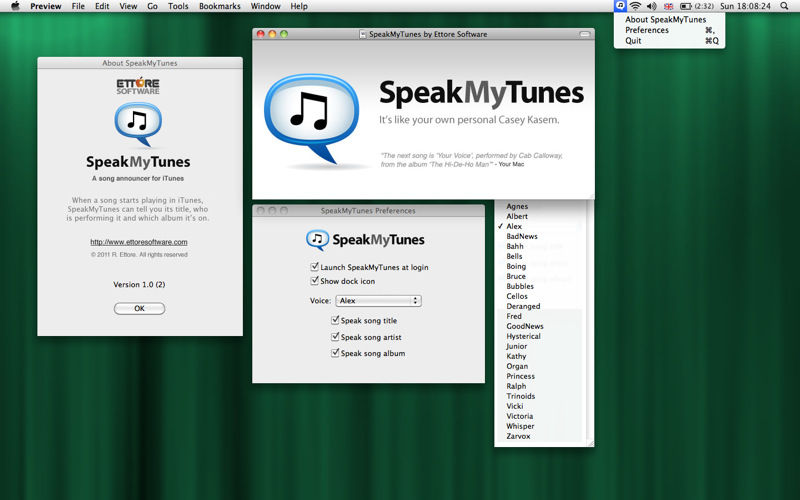Screen dimensions: 800x500
Task: Open the Wi-Fi status menu
Action: click(635, 6)
